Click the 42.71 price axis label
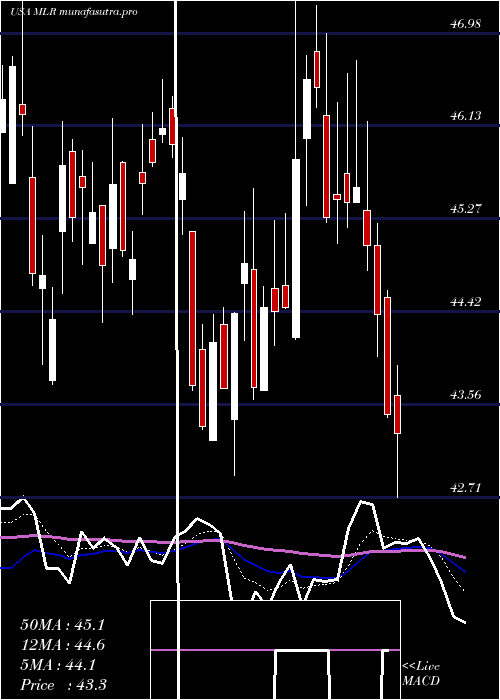The image size is (500, 700). (x=466, y=488)
